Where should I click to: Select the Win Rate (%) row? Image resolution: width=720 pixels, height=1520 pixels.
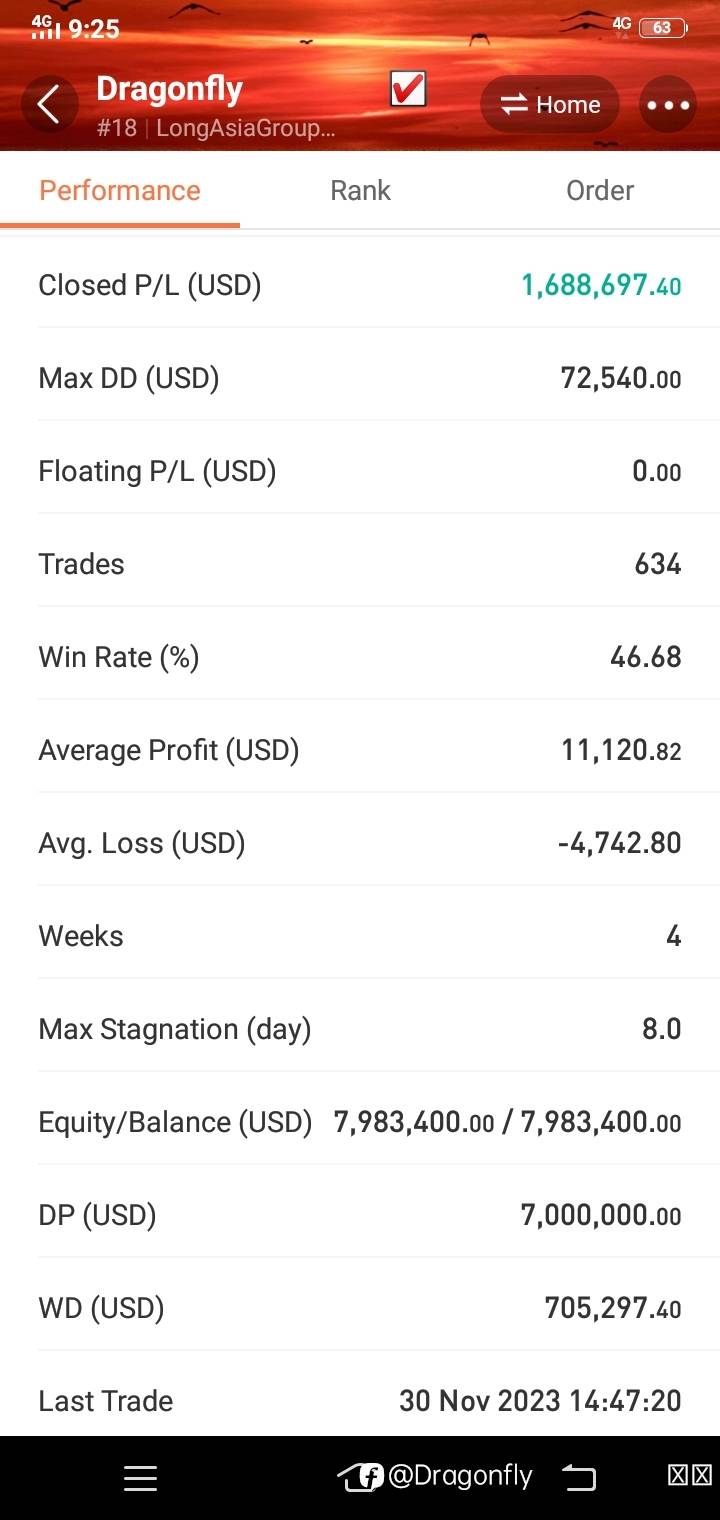click(x=360, y=657)
